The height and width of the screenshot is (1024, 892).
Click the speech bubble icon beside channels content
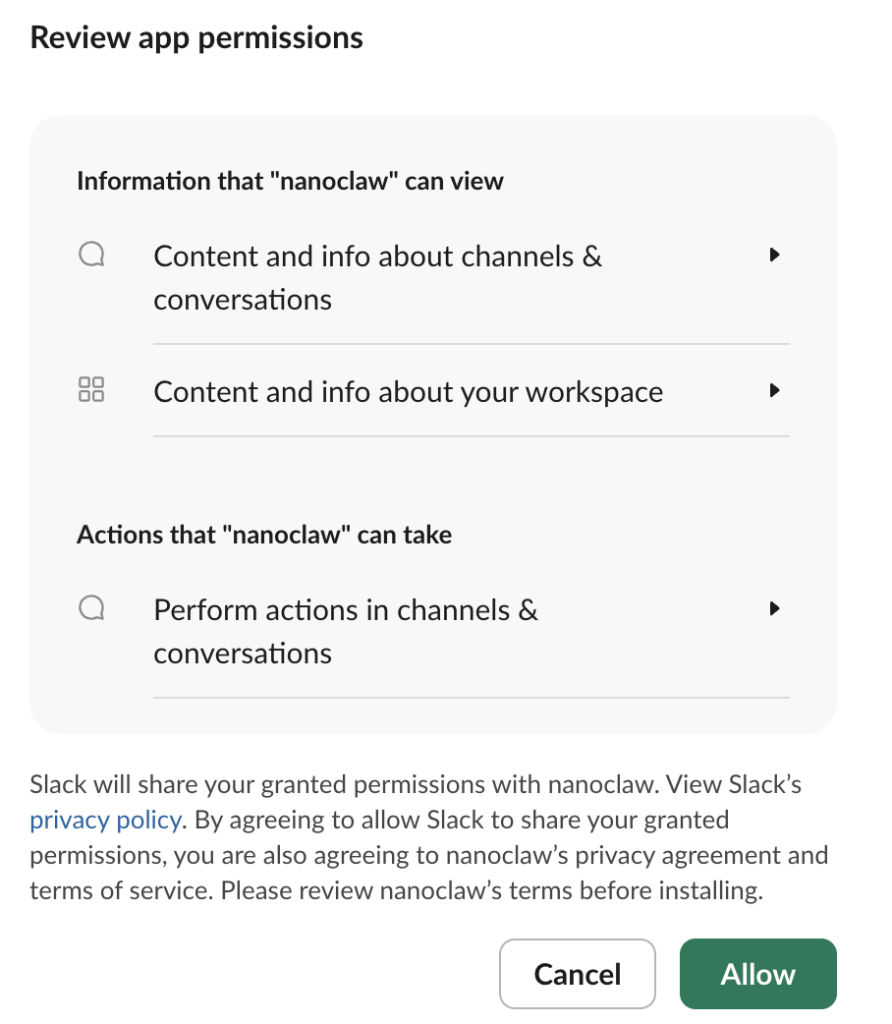(x=92, y=256)
